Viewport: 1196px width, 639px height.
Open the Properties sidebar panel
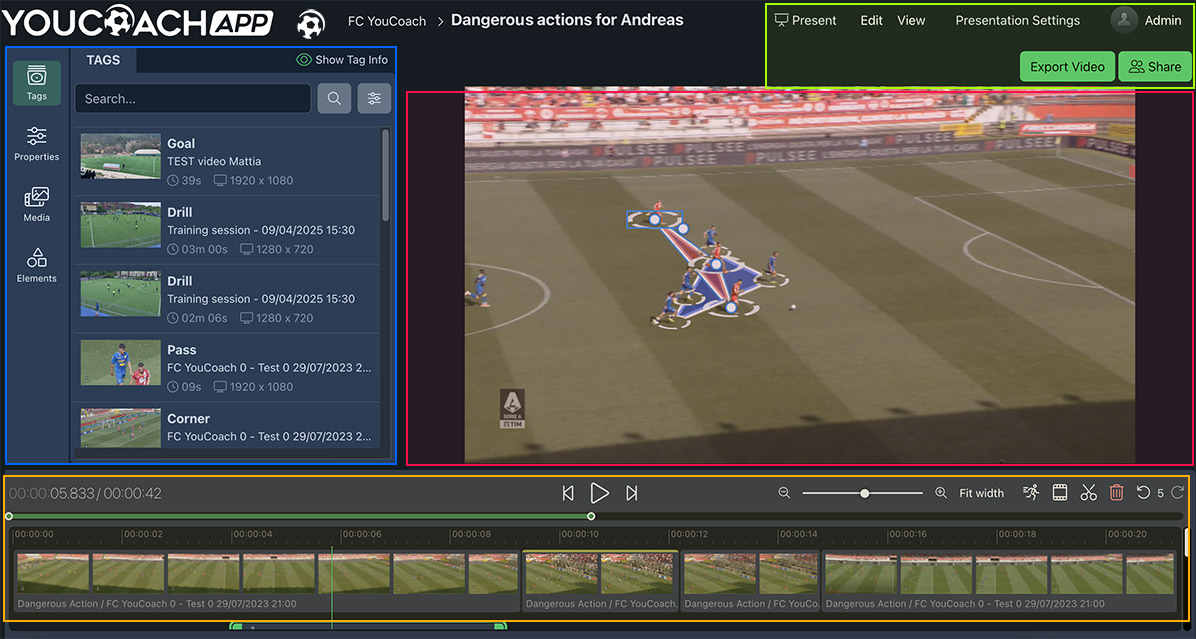pyautogui.click(x=37, y=143)
